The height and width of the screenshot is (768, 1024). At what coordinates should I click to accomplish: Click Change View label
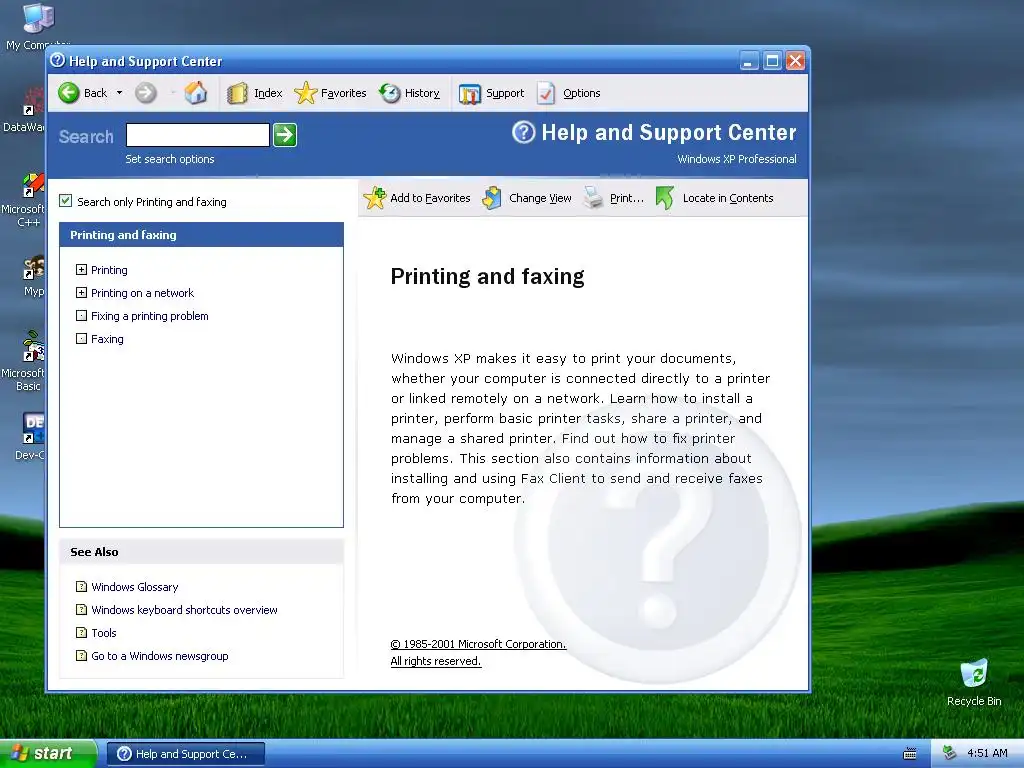tap(540, 198)
